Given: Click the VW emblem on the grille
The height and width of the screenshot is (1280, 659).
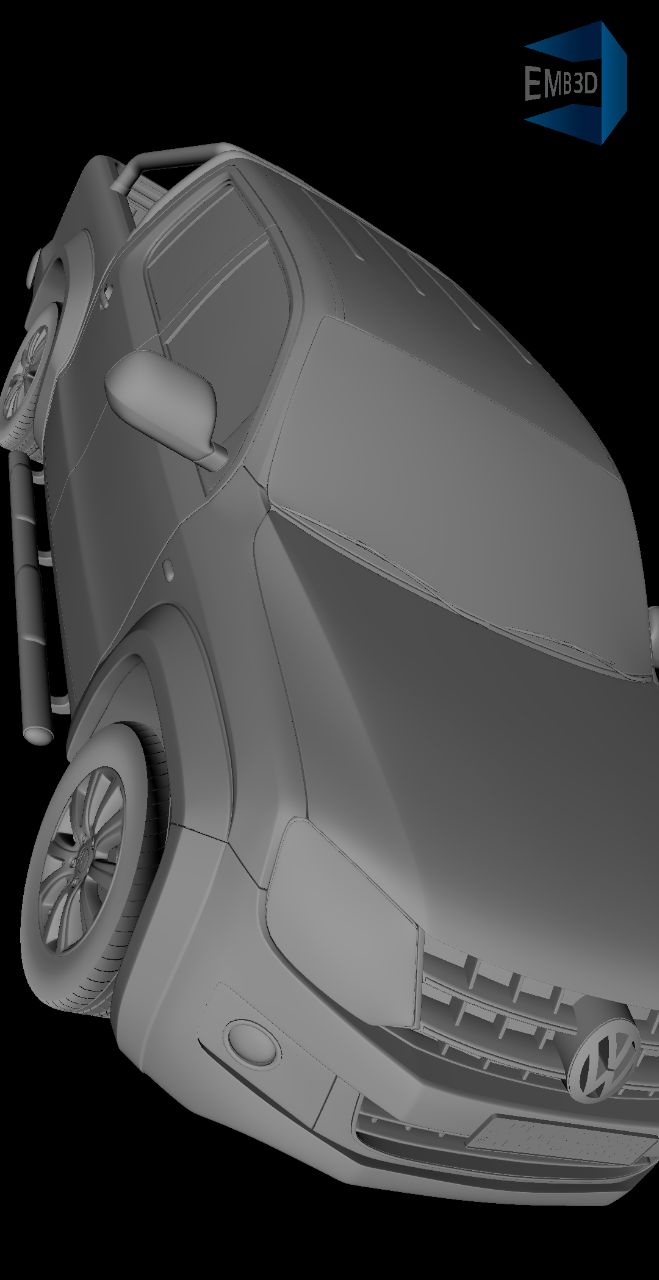Looking at the screenshot, I should tap(603, 1061).
